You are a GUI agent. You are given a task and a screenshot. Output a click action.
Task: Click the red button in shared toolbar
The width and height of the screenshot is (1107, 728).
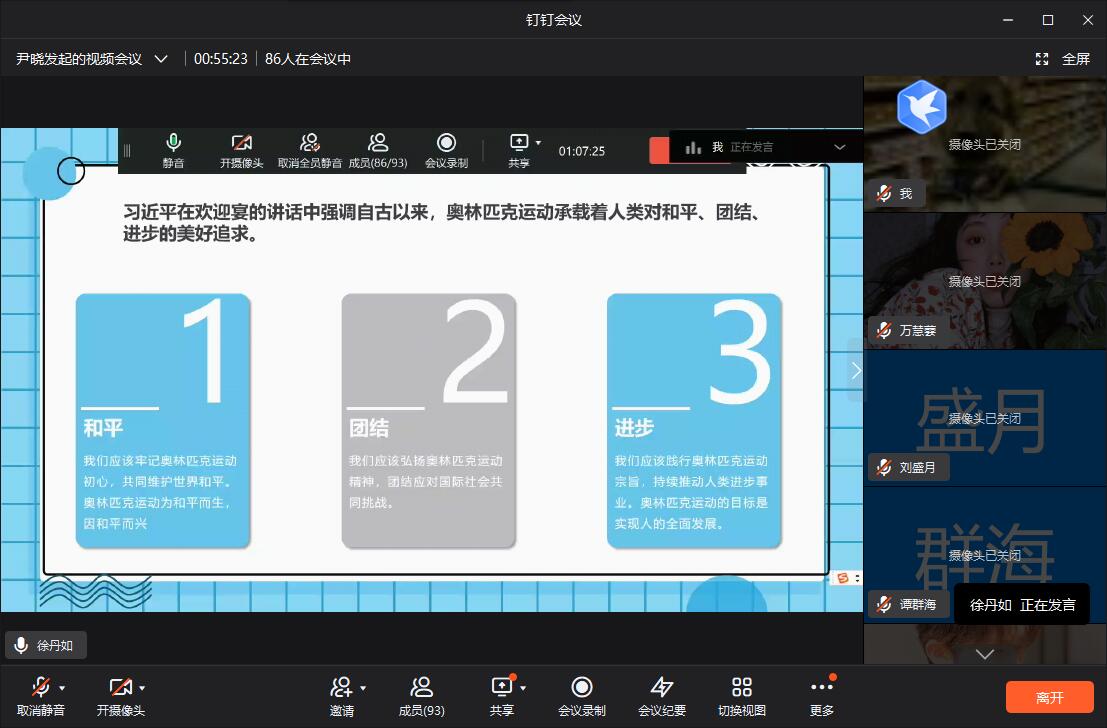659,150
